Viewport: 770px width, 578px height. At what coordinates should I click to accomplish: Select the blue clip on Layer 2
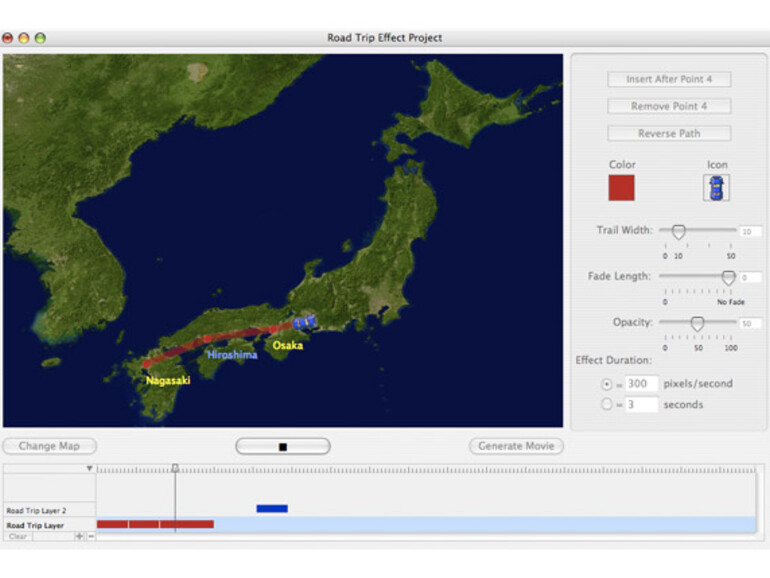tap(271, 509)
